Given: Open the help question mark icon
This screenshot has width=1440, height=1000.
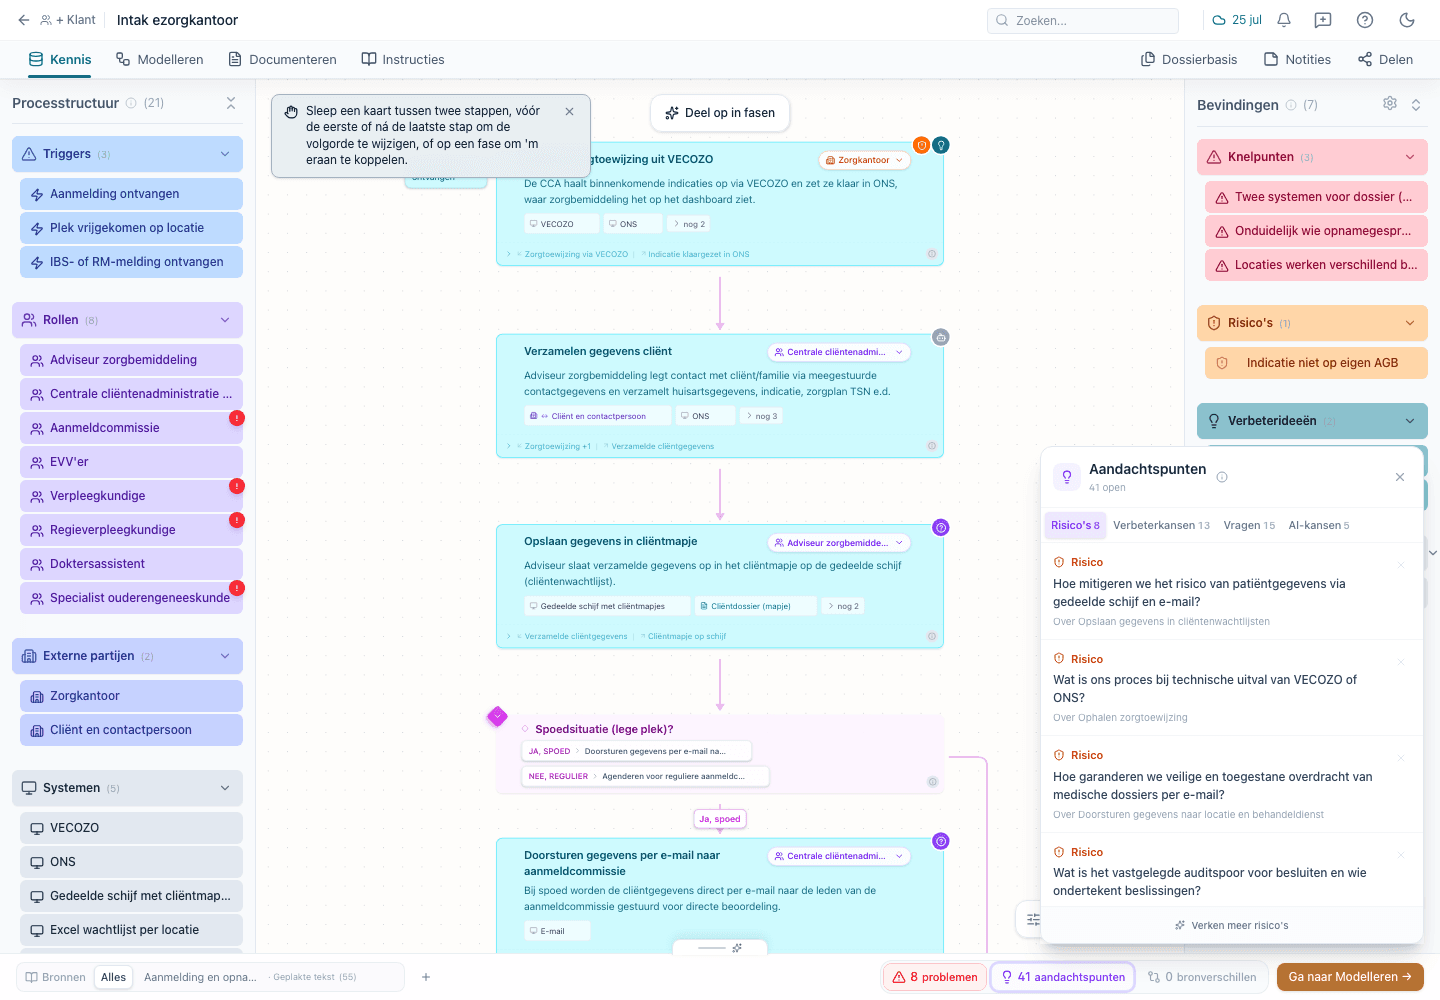Looking at the screenshot, I should pyautogui.click(x=1365, y=20).
